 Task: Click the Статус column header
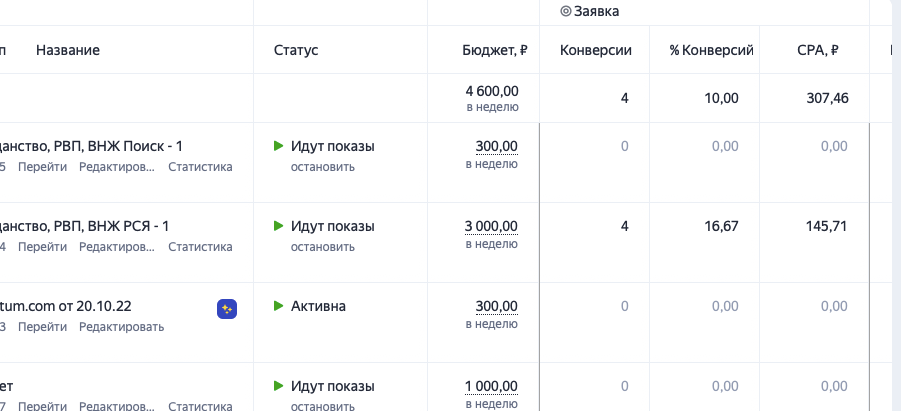(x=296, y=50)
